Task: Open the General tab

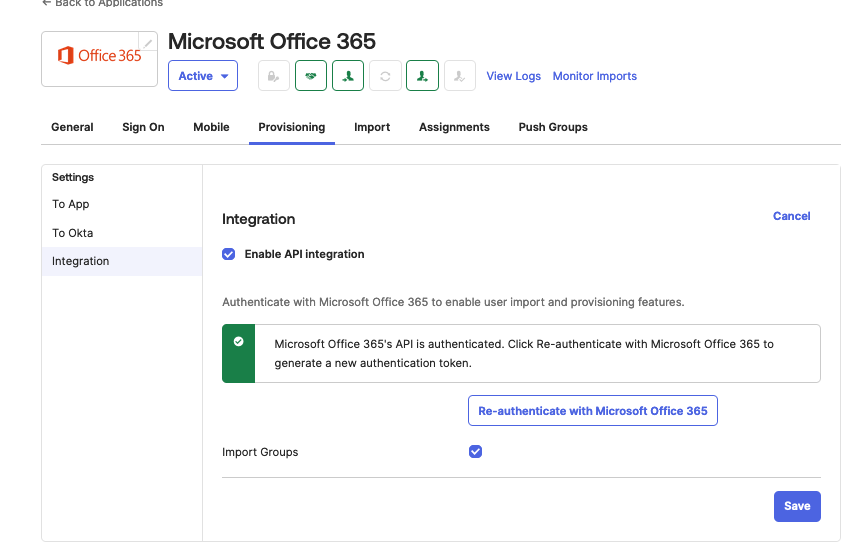Action: (72, 127)
